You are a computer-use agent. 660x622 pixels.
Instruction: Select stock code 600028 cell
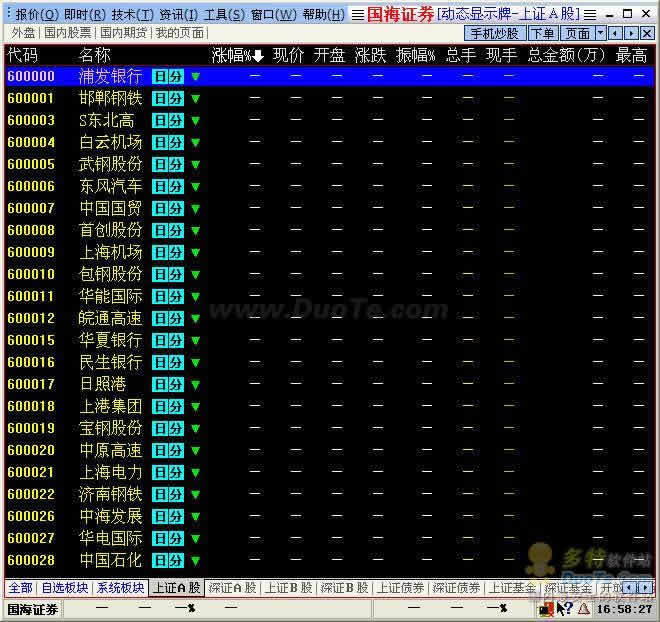(x=31, y=560)
